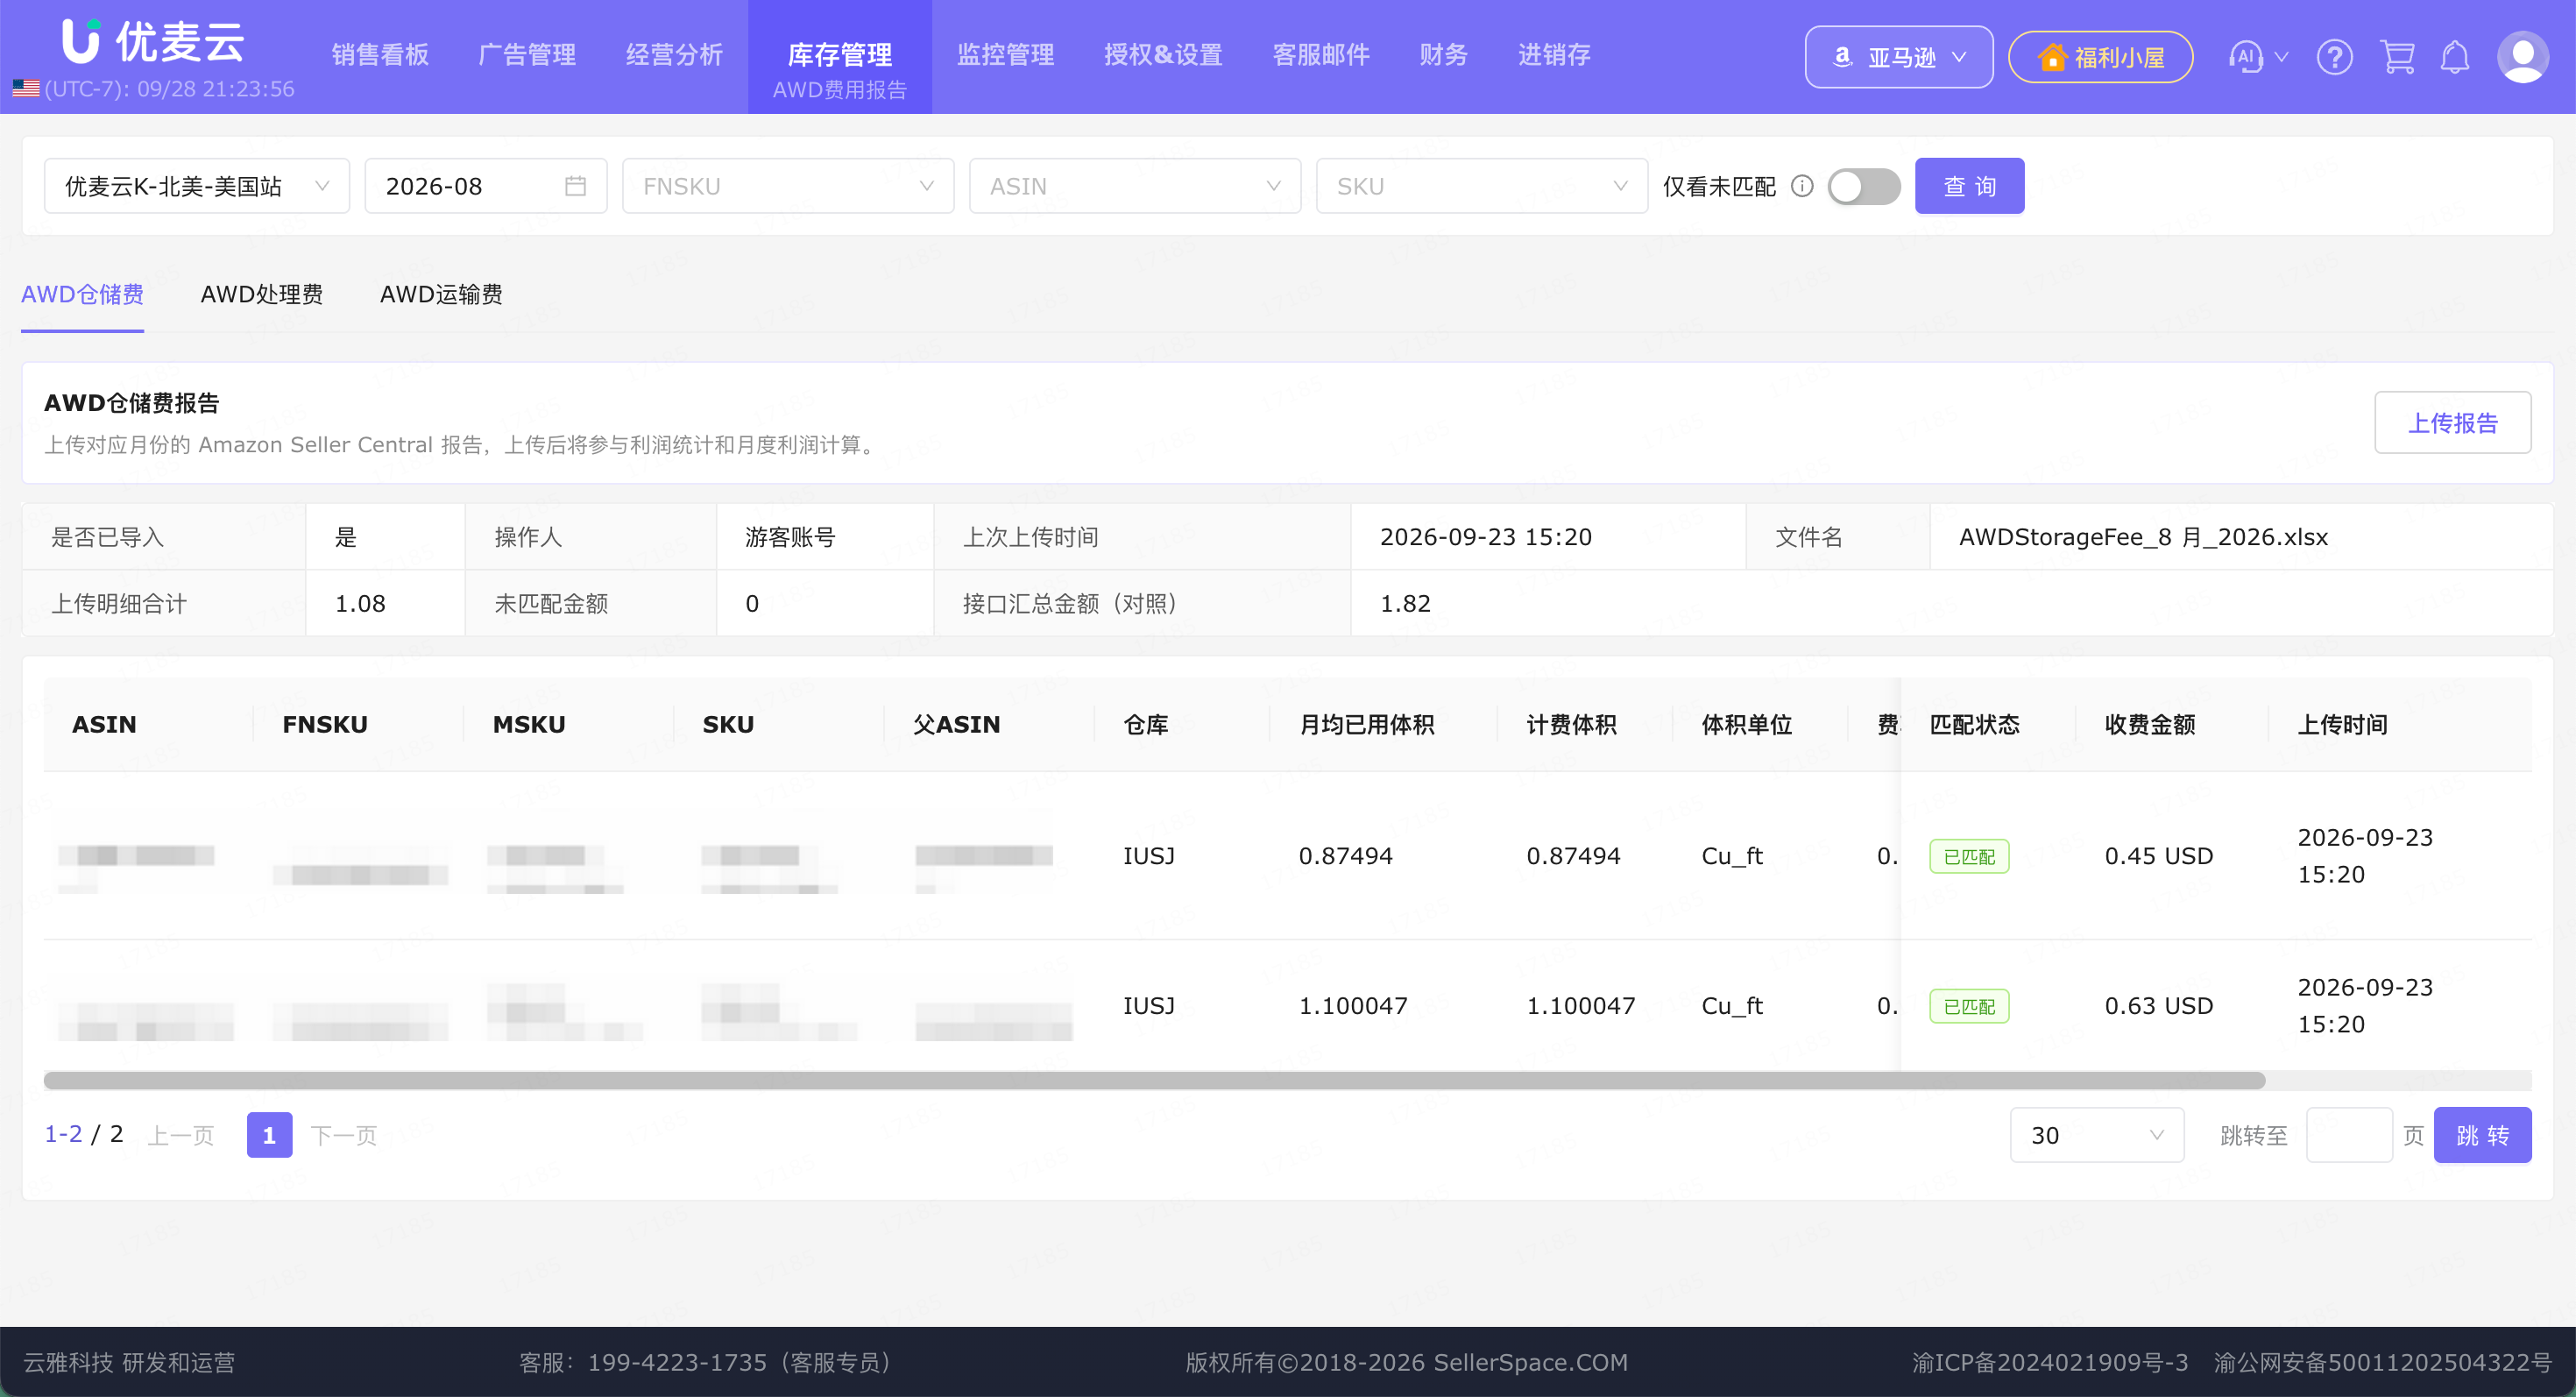Click the US flag timezone indicator
The image size is (2576, 1397).
26,89
